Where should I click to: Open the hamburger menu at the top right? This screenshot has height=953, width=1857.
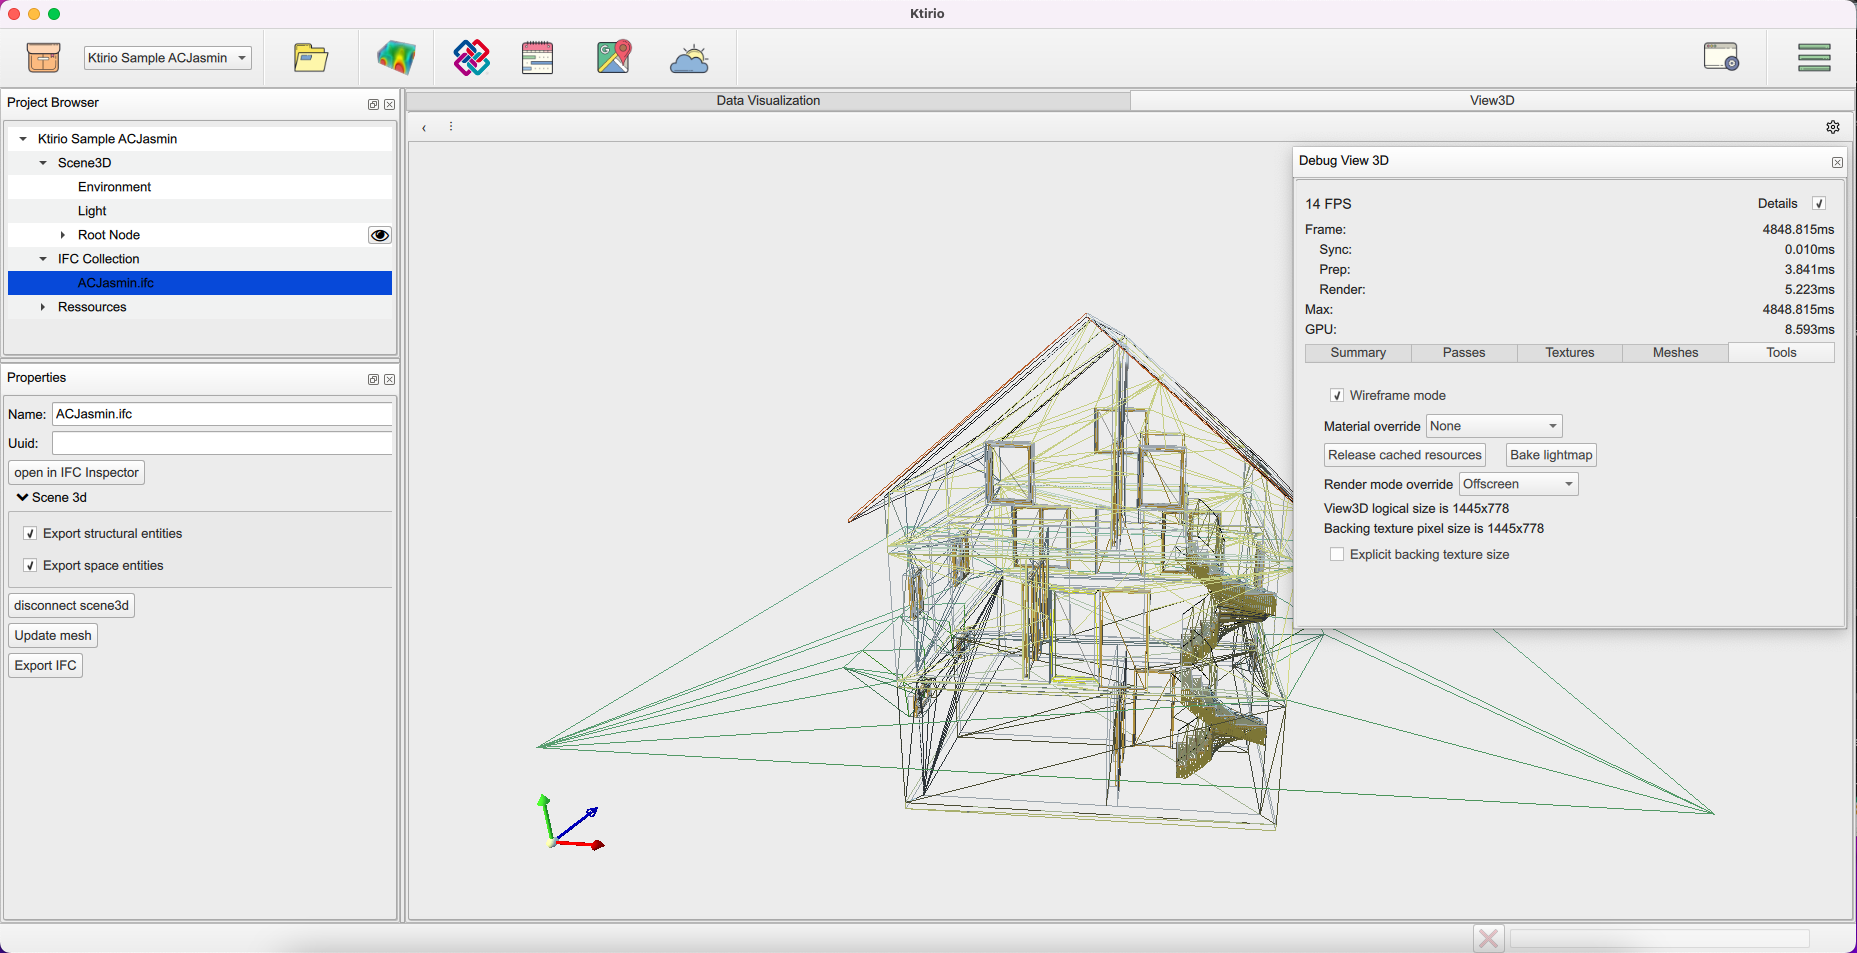tap(1814, 57)
